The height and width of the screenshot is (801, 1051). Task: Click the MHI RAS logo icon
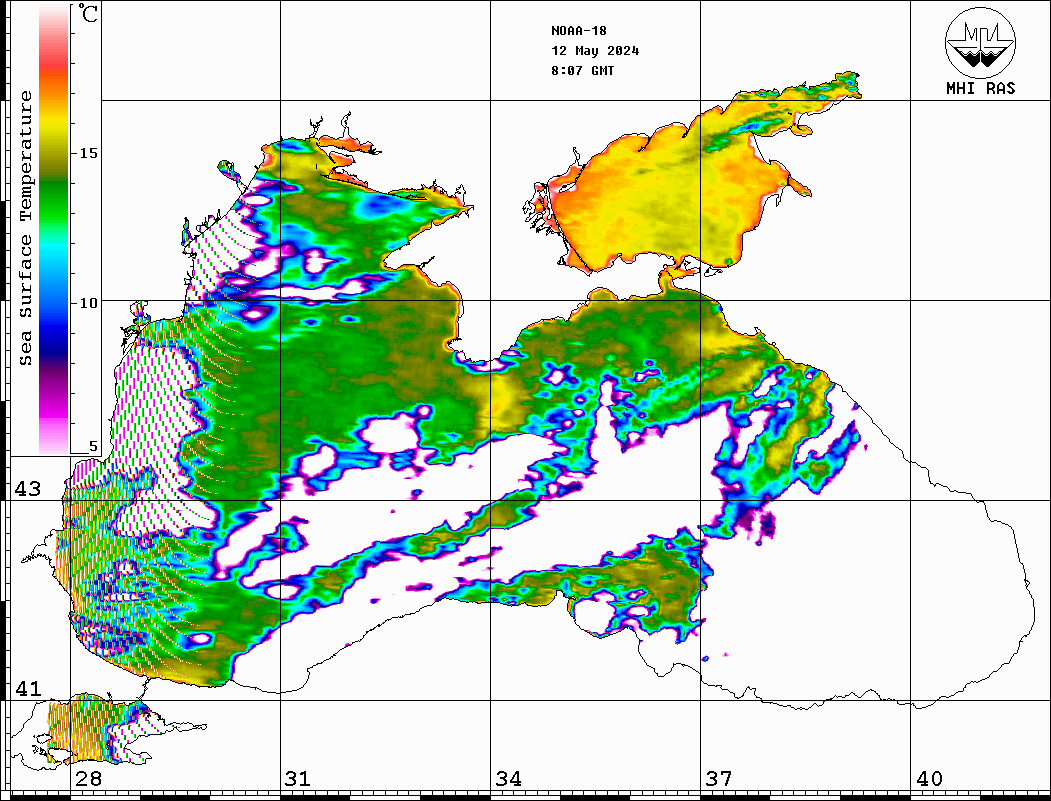tap(980, 42)
